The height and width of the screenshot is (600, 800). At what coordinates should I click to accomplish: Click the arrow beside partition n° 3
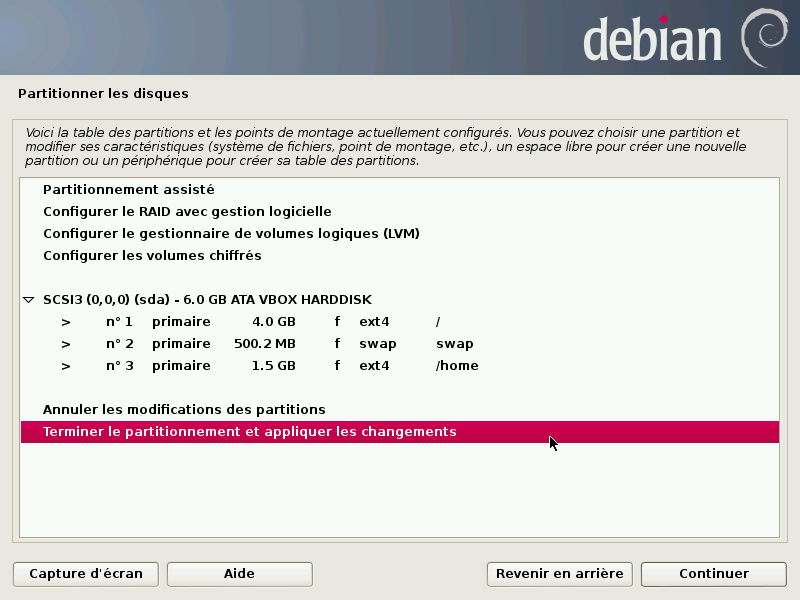66,366
